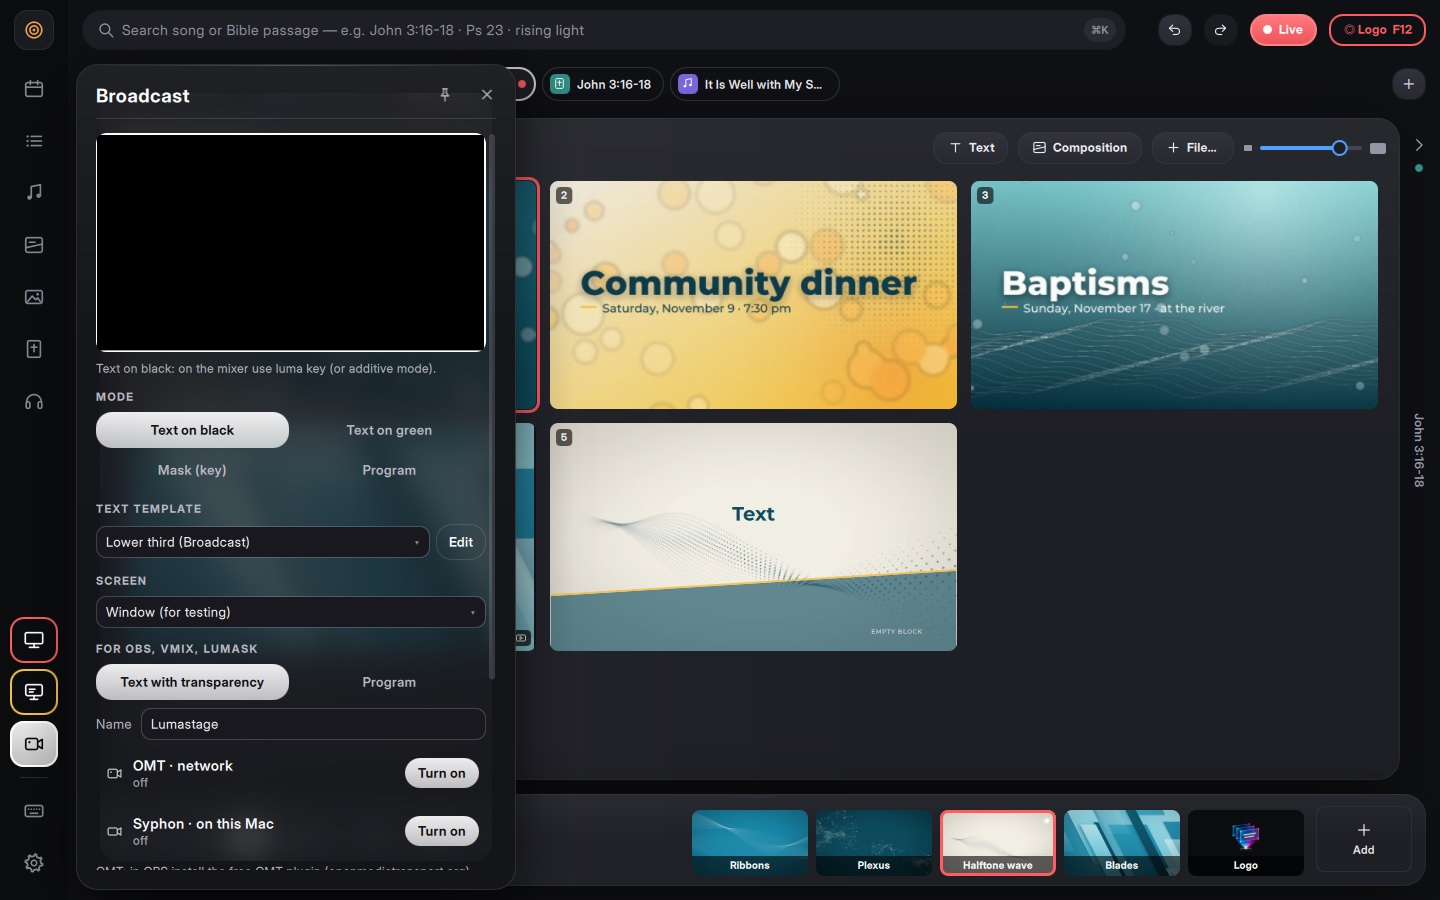Viewport: 1440px width, 900px height.
Task: Click the Lumastage name input field
Action: click(x=313, y=724)
